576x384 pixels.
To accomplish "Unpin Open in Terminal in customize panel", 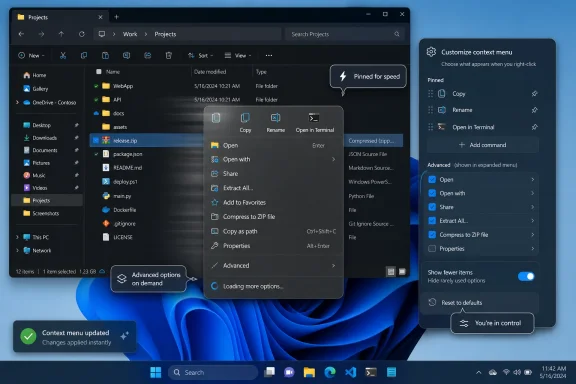I will 534,127.
